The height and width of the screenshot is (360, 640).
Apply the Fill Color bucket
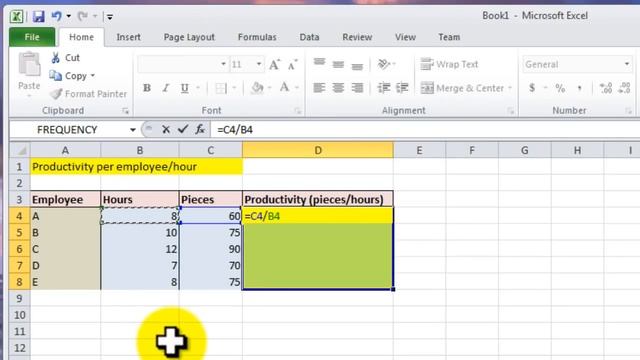pos(257,88)
